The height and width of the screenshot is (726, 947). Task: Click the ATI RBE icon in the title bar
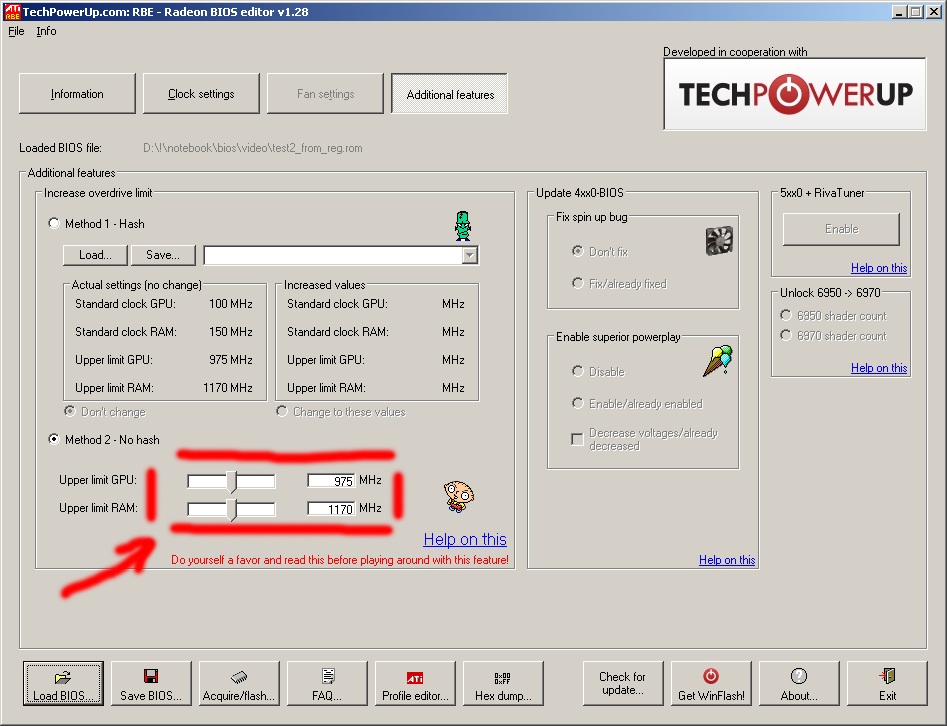click(12, 11)
